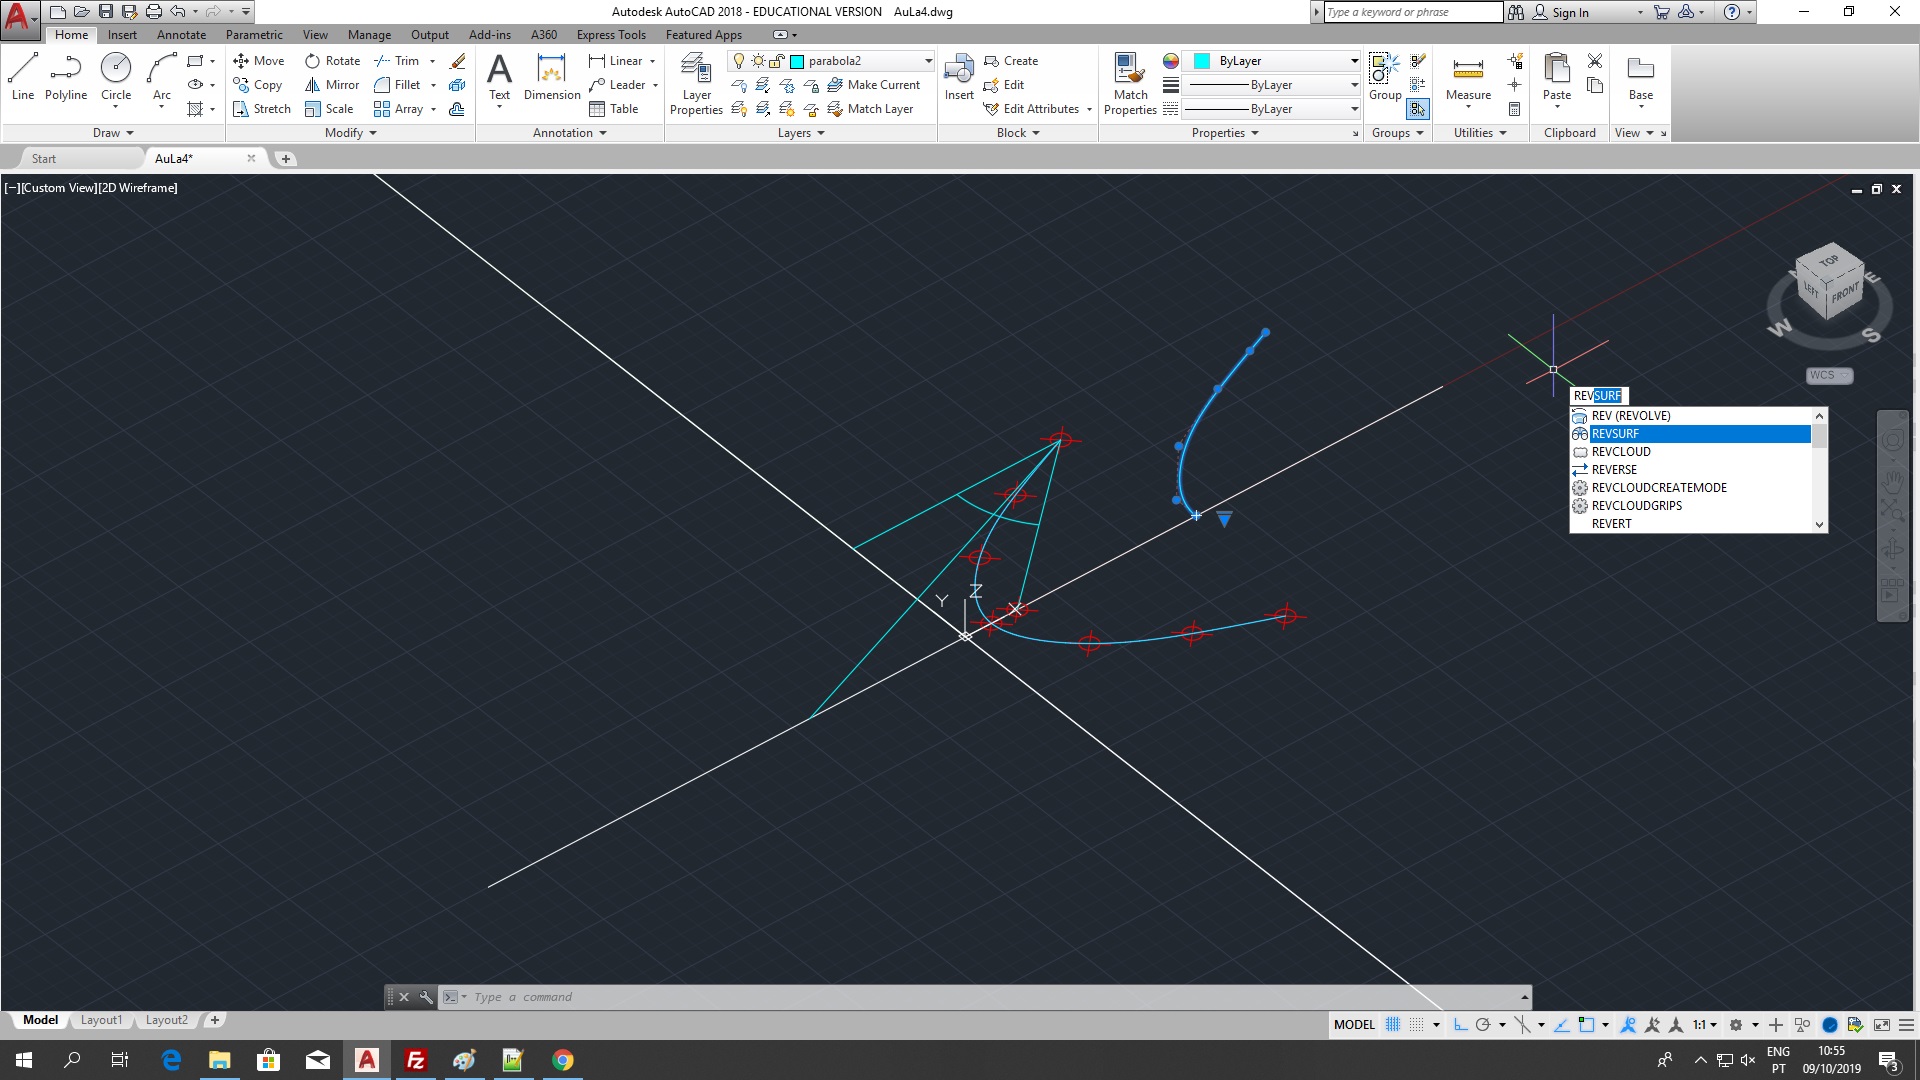
Task: Click Sign In button
Action: point(1561,12)
